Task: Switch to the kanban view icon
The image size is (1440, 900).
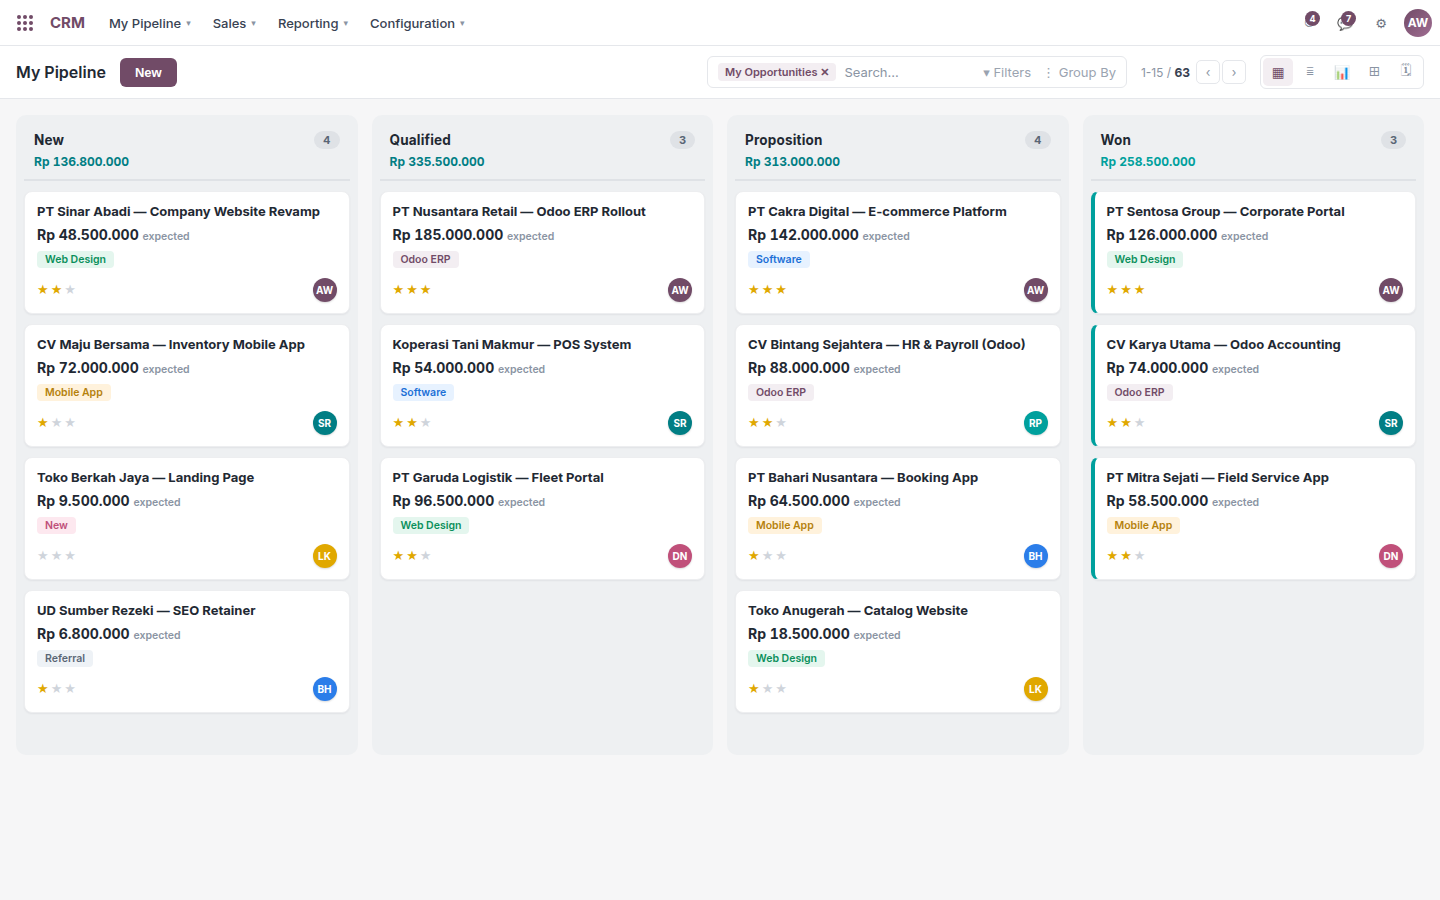Action: (x=1278, y=72)
